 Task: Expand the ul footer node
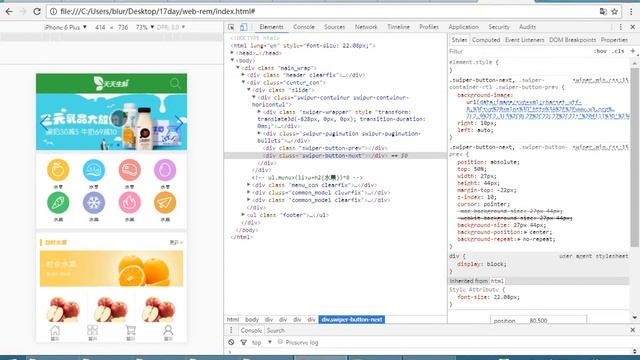243,214
